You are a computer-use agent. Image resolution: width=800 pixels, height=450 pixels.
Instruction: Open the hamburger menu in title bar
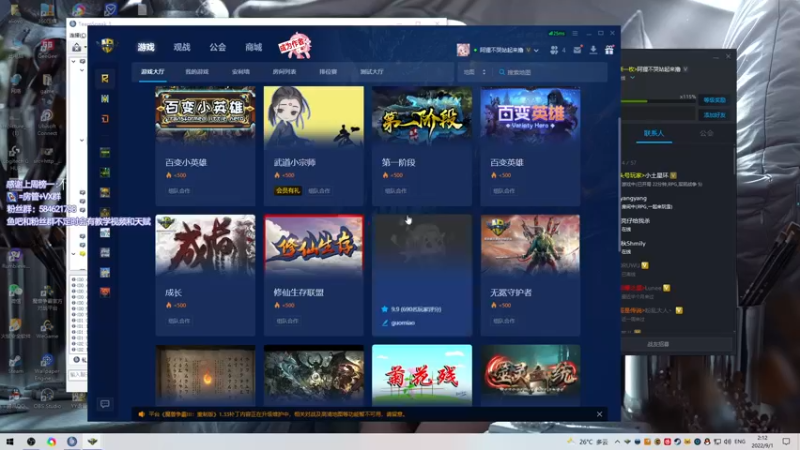(575, 33)
